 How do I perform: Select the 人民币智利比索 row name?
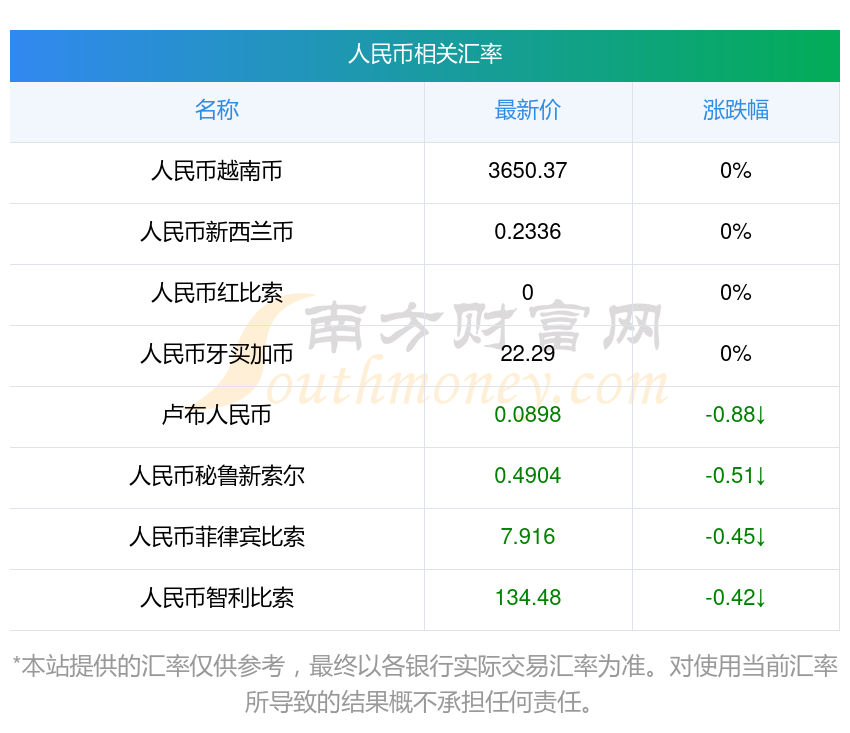click(x=217, y=598)
